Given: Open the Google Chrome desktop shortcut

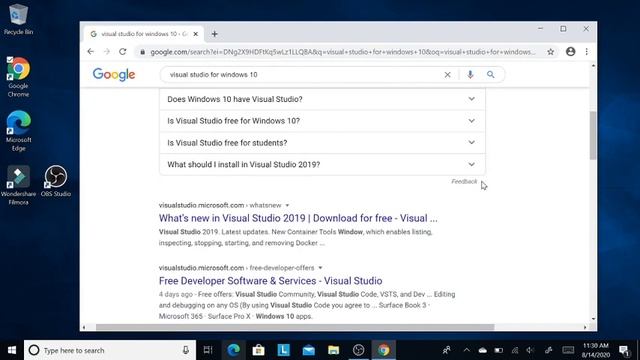Looking at the screenshot, I should (x=18, y=77).
